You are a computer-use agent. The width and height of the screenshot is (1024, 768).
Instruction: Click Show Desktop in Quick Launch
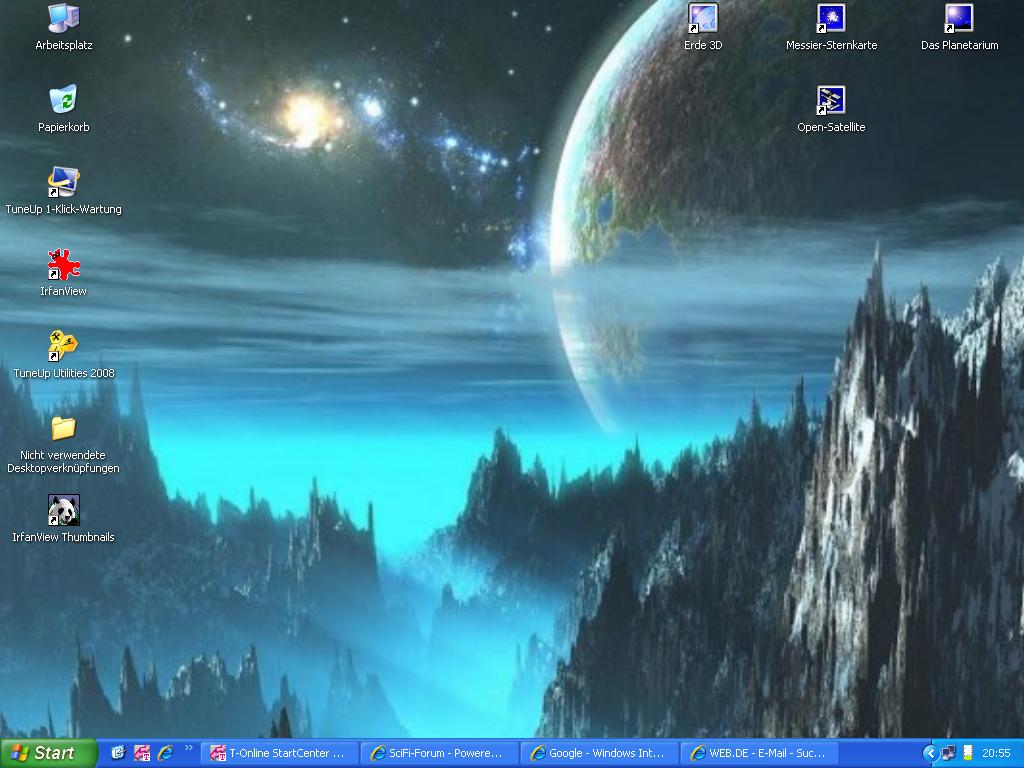pyautogui.click(x=118, y=753)
